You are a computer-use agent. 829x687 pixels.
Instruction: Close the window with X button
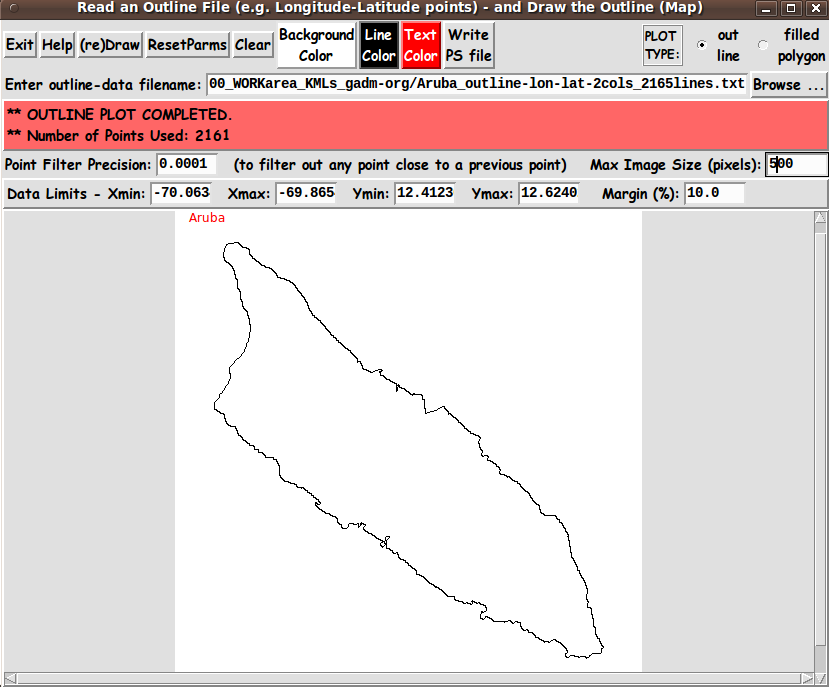coord(816,8)
